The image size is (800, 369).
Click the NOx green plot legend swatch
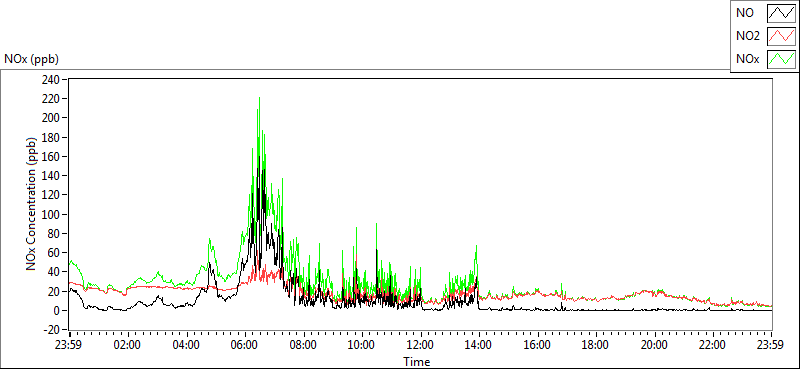click(x=781, y=59)
